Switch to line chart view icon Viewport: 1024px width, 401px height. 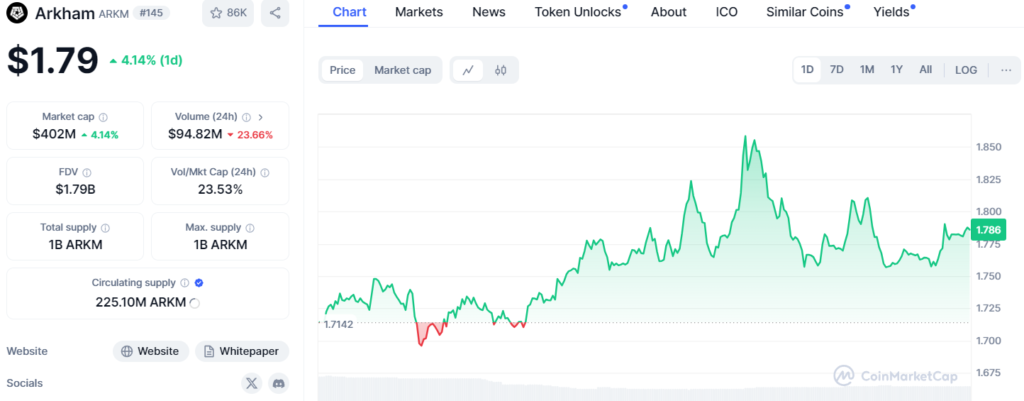pyautogui.click(x=468, y=70)
